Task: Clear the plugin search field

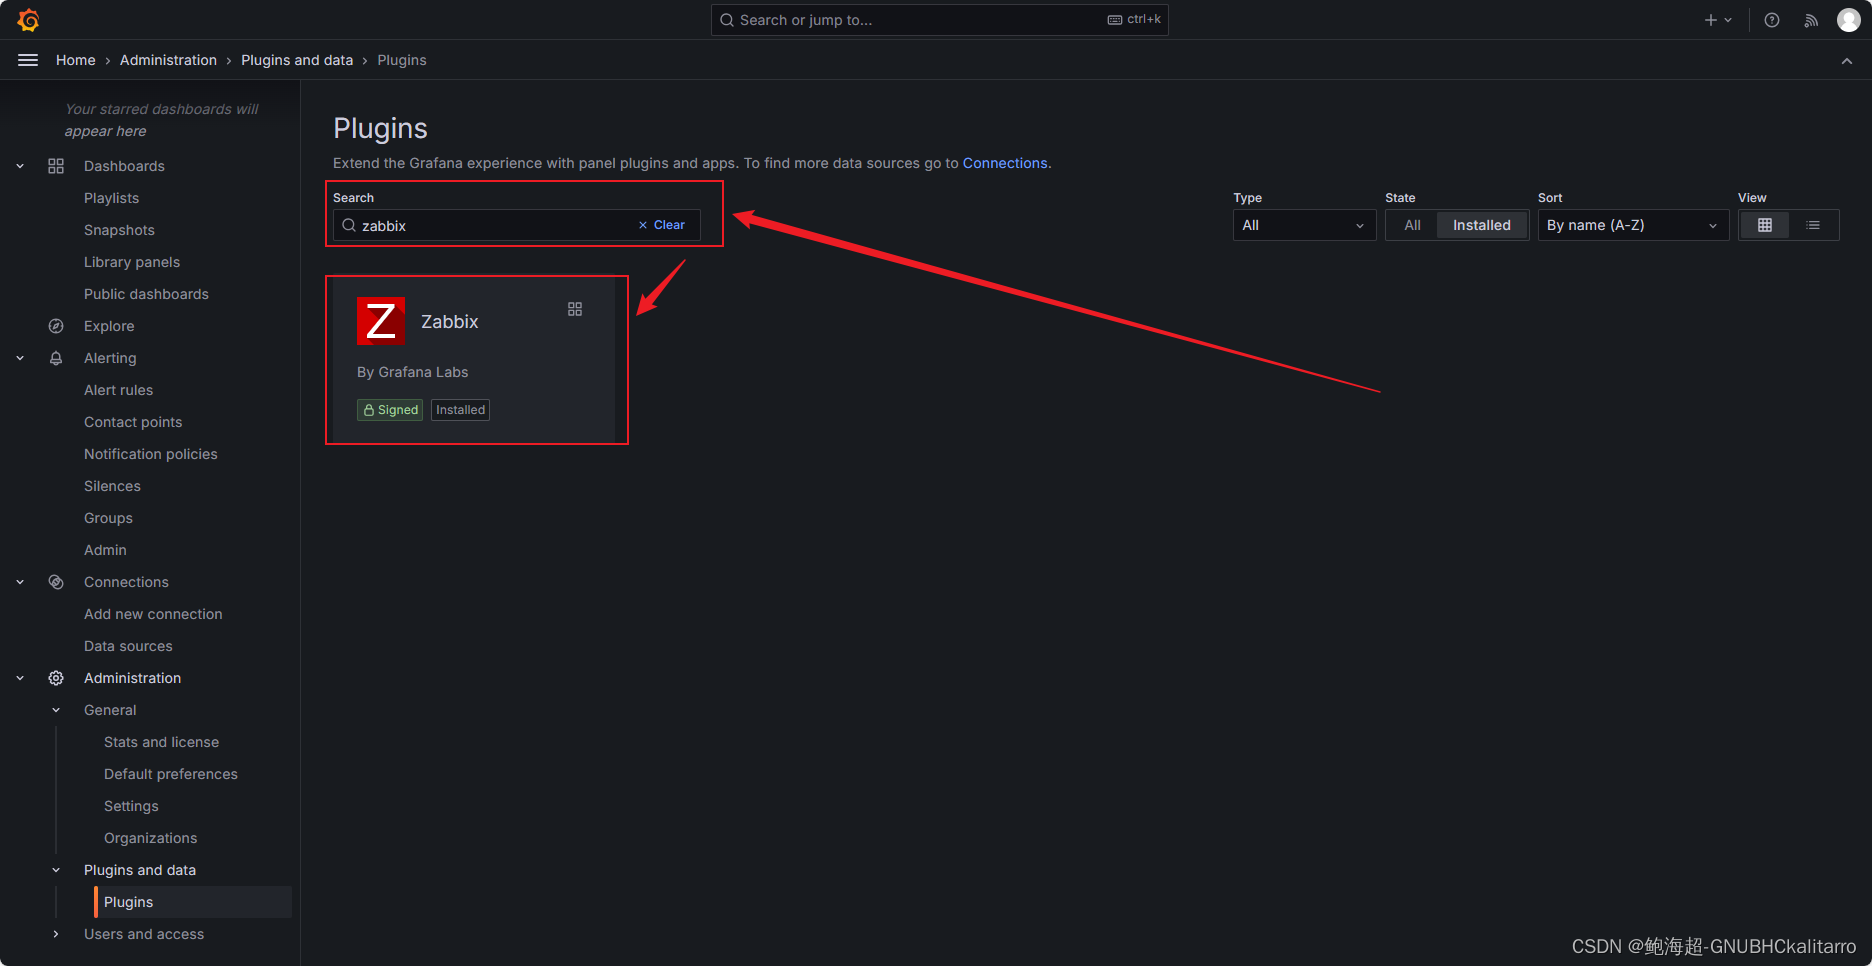Action: click(662, 225)
